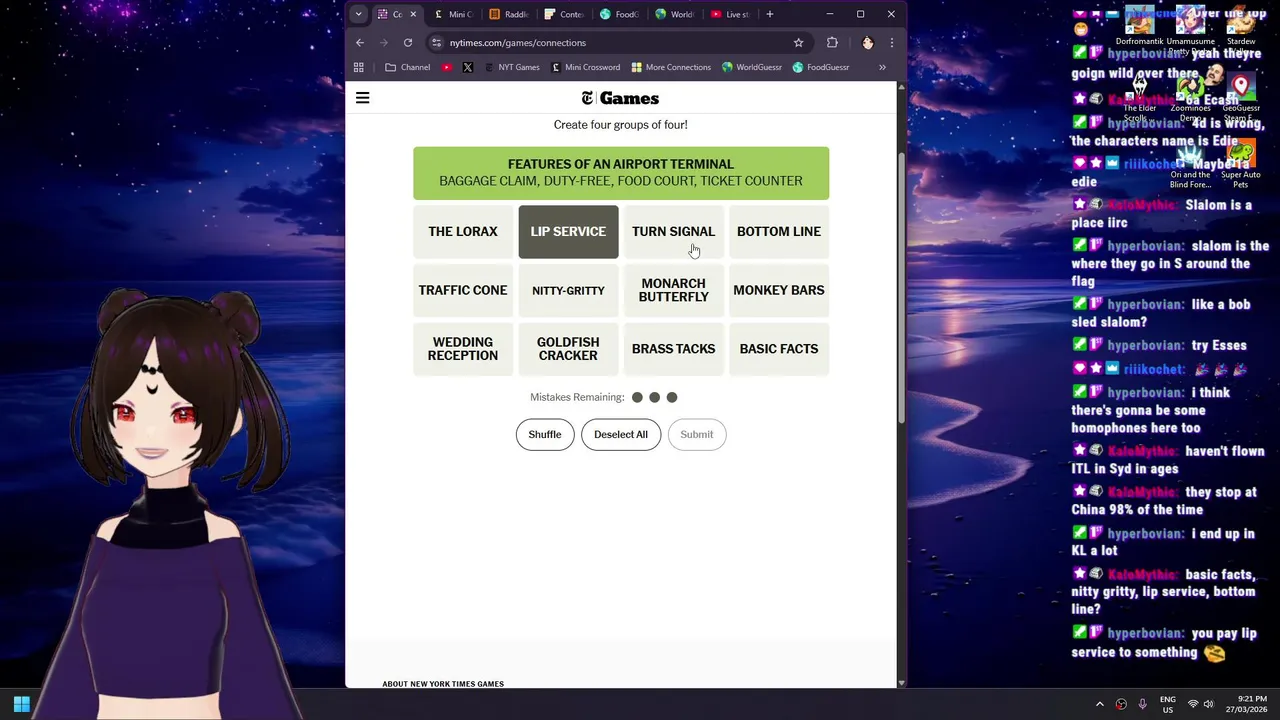Select BRASS TACKS tile
Screen dimensions: 1280x720
click(673, 349)
